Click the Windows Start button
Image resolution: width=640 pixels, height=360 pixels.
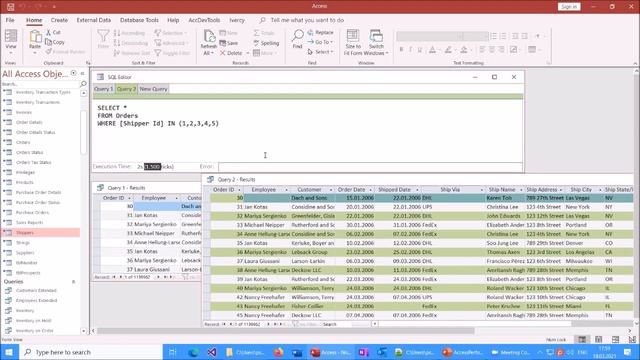click(9, 352)
